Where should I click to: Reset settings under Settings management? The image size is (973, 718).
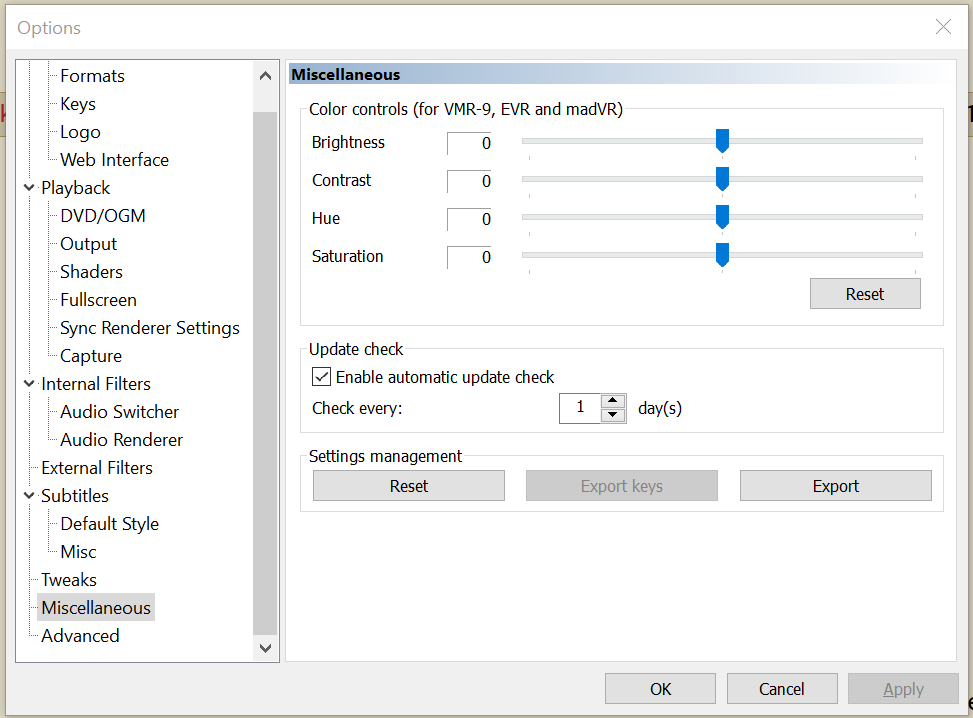click(408, 486)
